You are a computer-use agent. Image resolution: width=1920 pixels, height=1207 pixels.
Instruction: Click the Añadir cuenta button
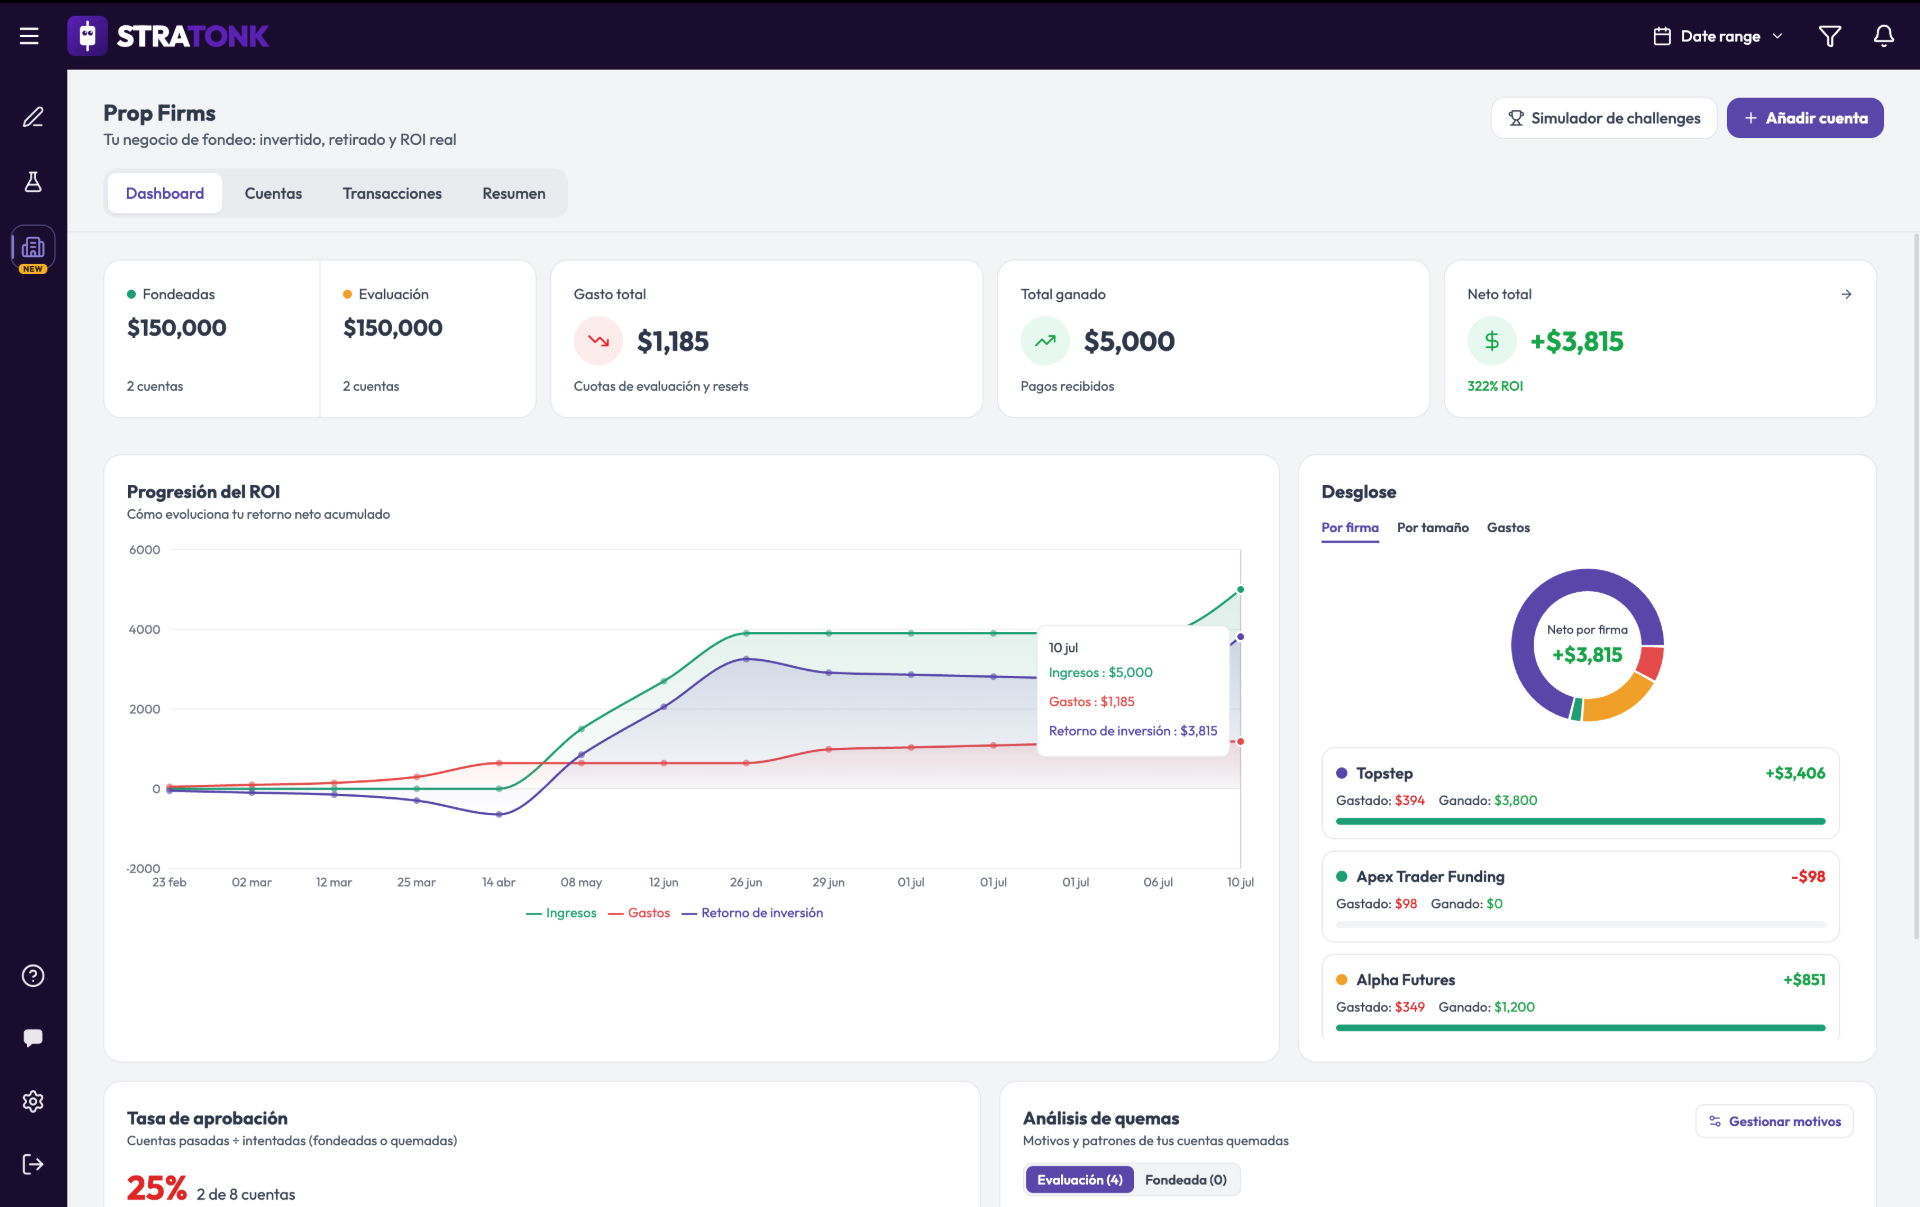tap(1805, 118)
